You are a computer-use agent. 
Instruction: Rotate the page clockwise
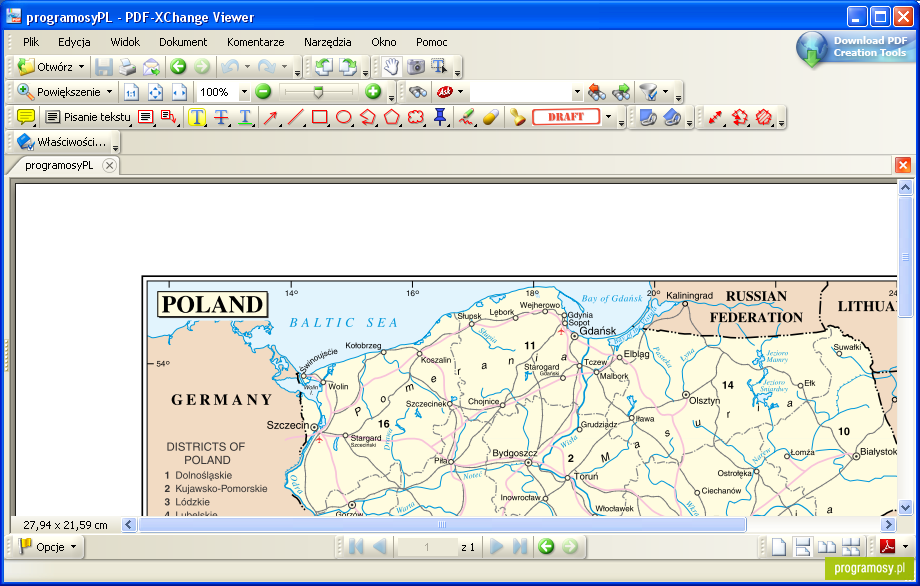point(347,67)
